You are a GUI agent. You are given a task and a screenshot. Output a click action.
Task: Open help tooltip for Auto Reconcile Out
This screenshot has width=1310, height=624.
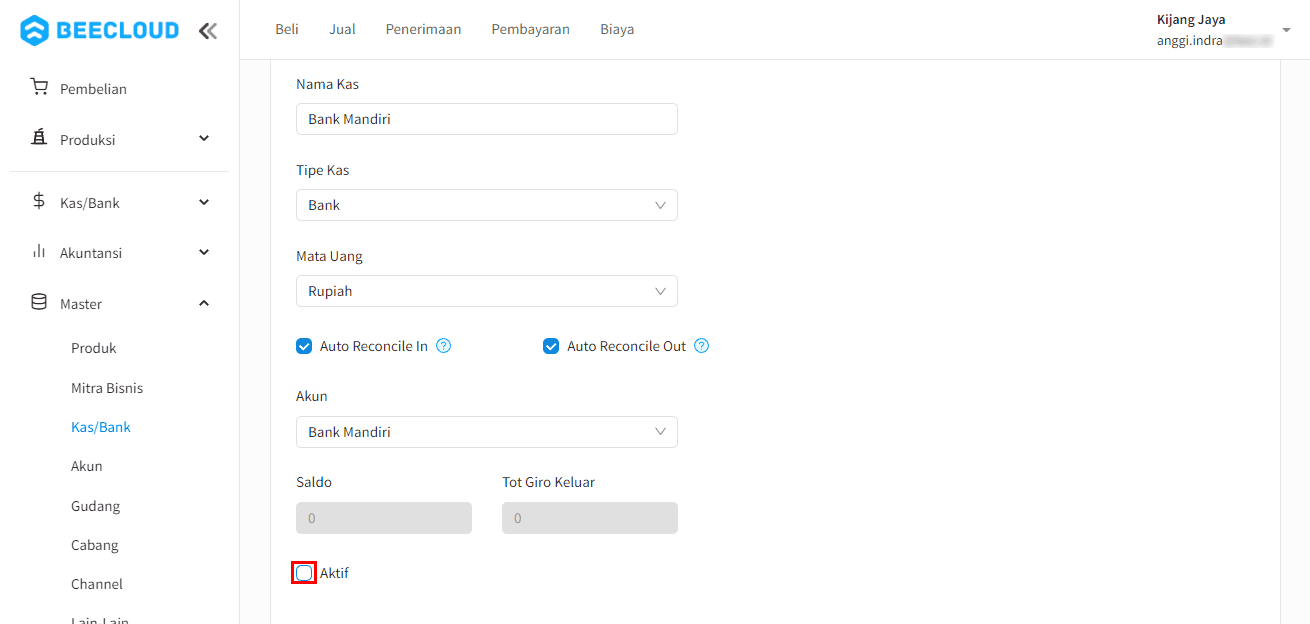(x=701, y=346)
